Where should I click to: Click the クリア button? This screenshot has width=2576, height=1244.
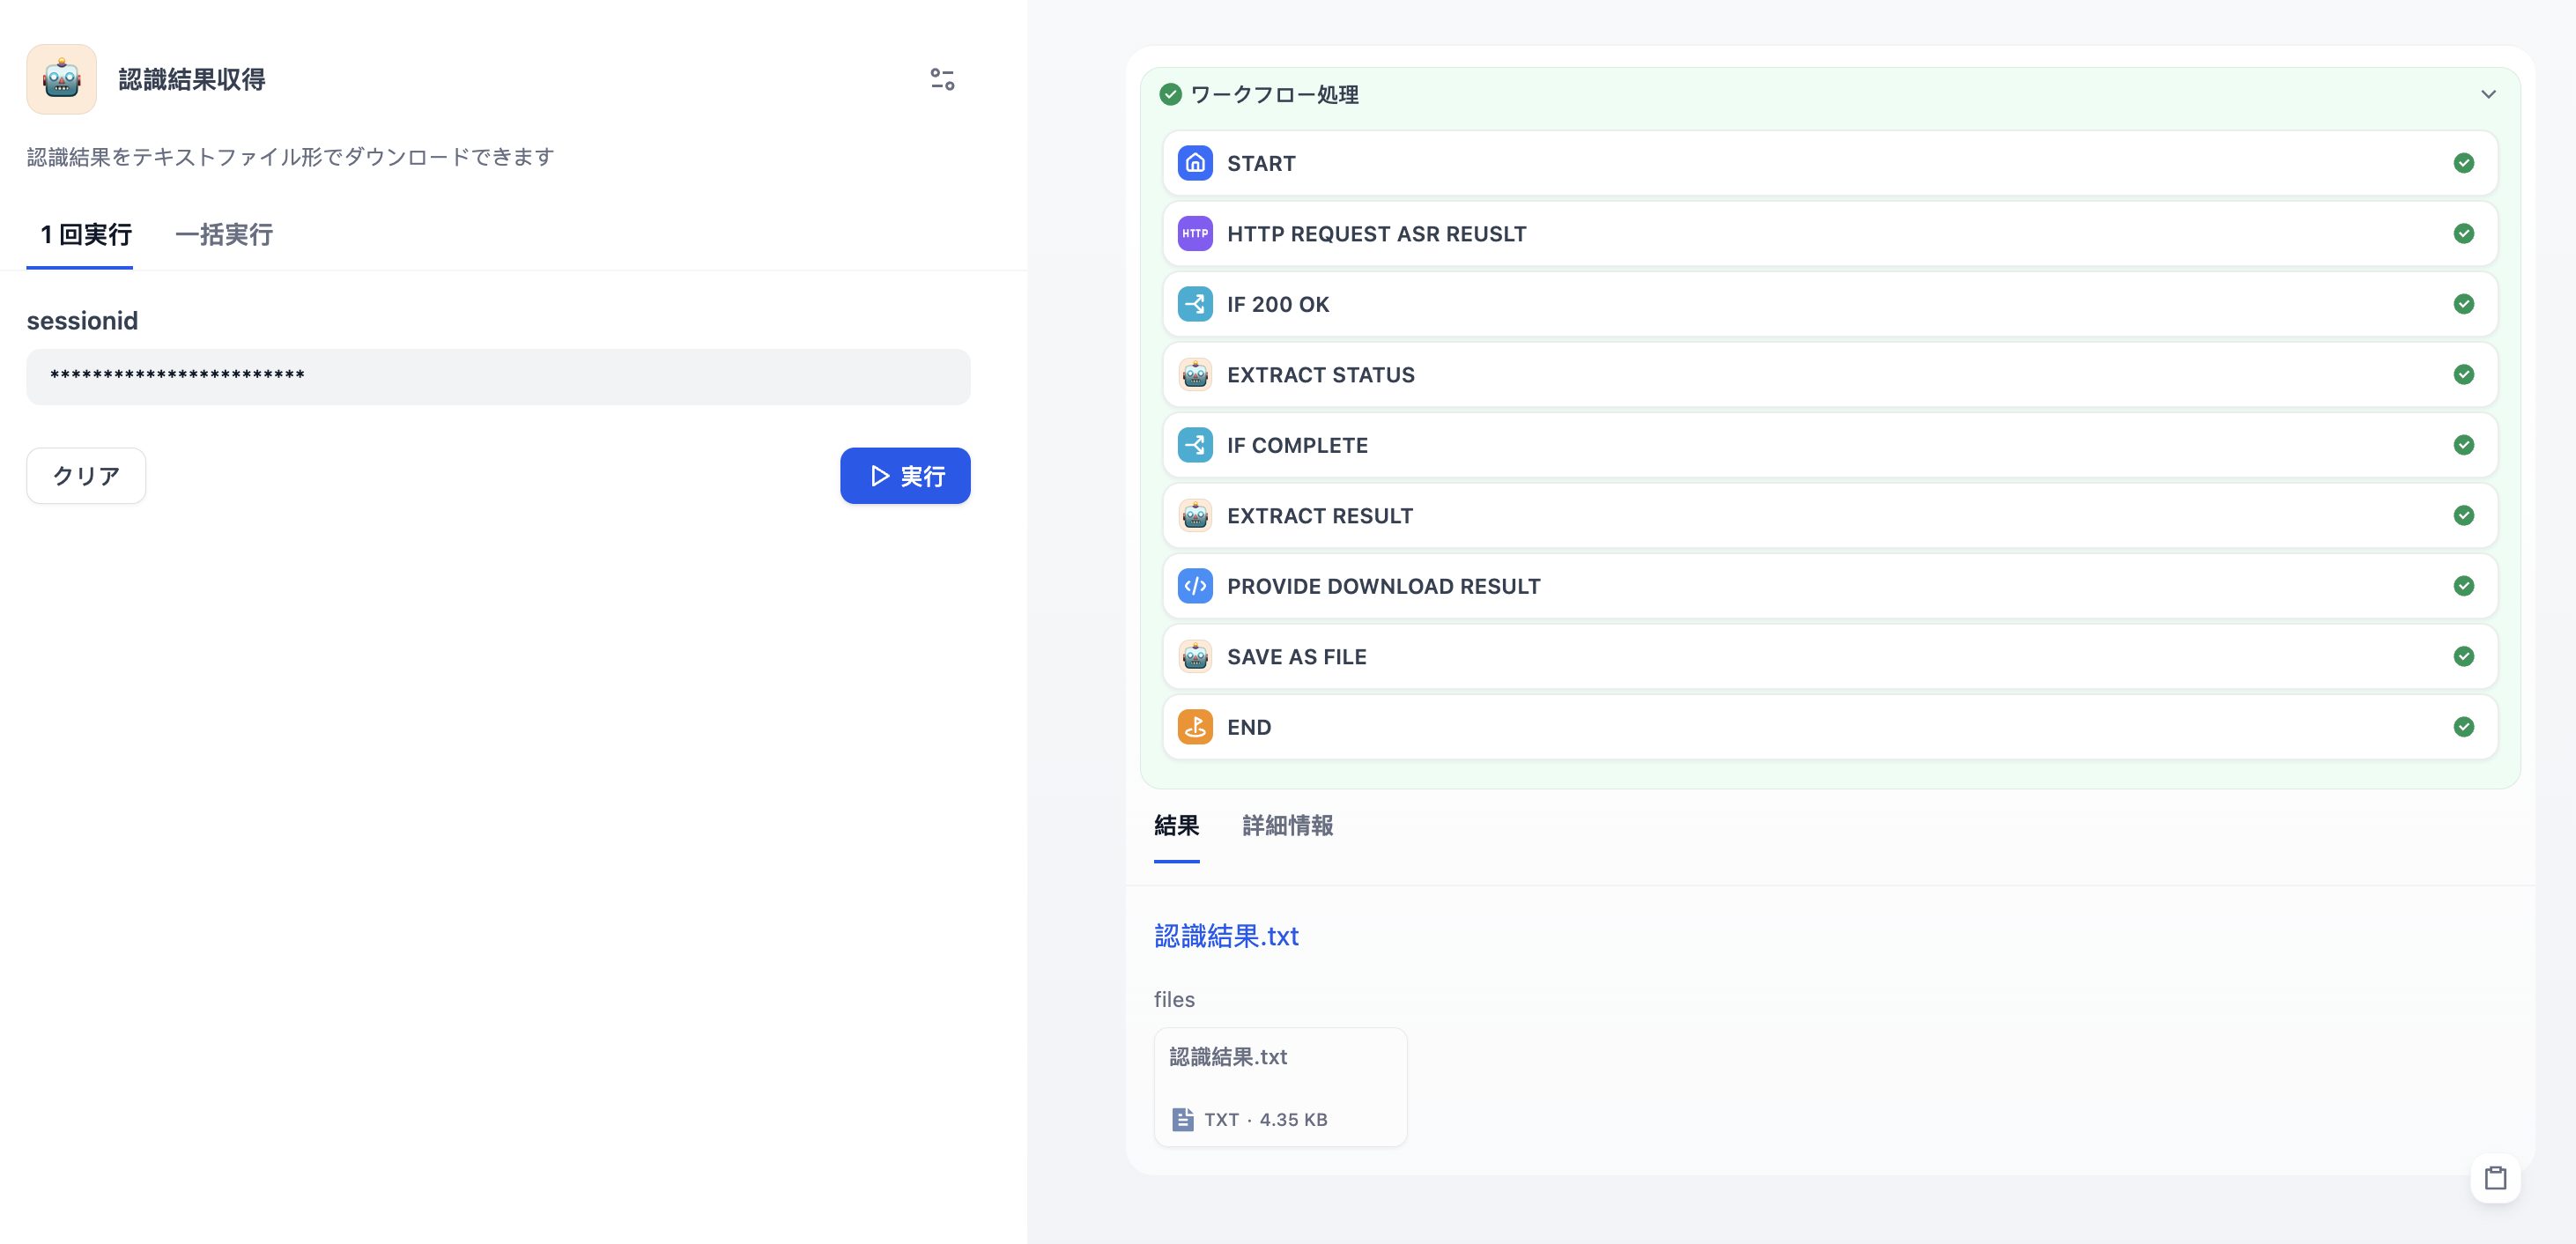[86, 476]
